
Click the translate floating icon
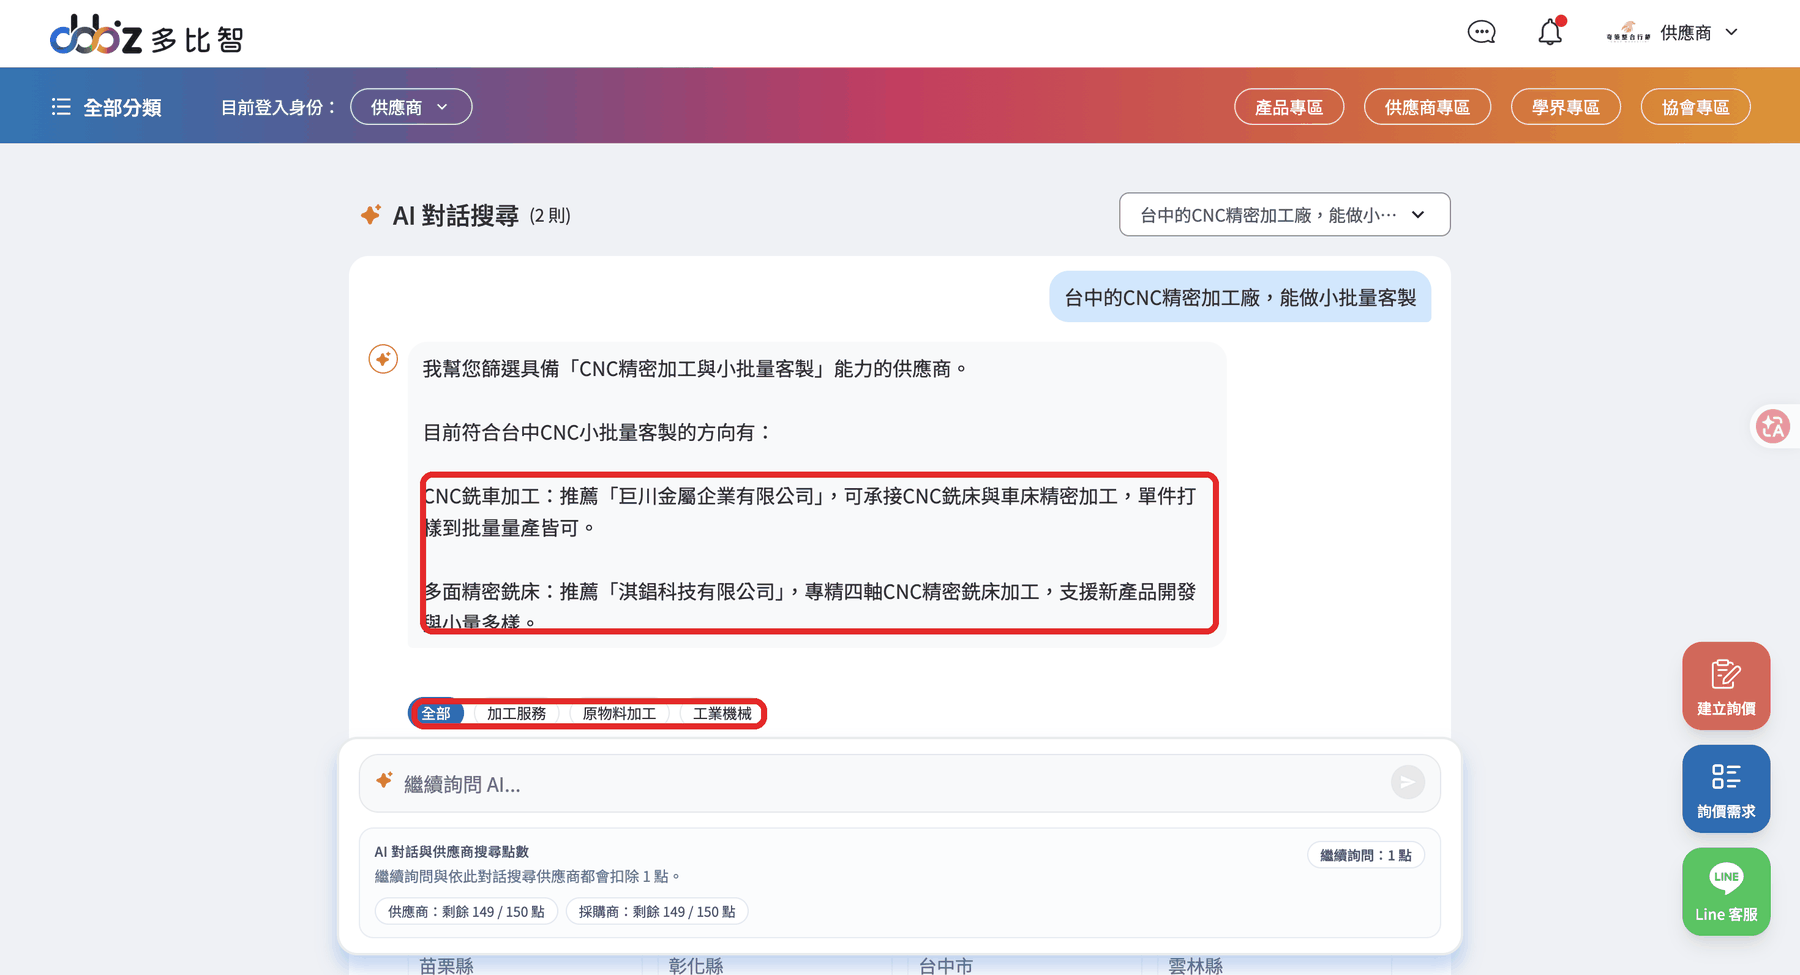[1774, 426]
